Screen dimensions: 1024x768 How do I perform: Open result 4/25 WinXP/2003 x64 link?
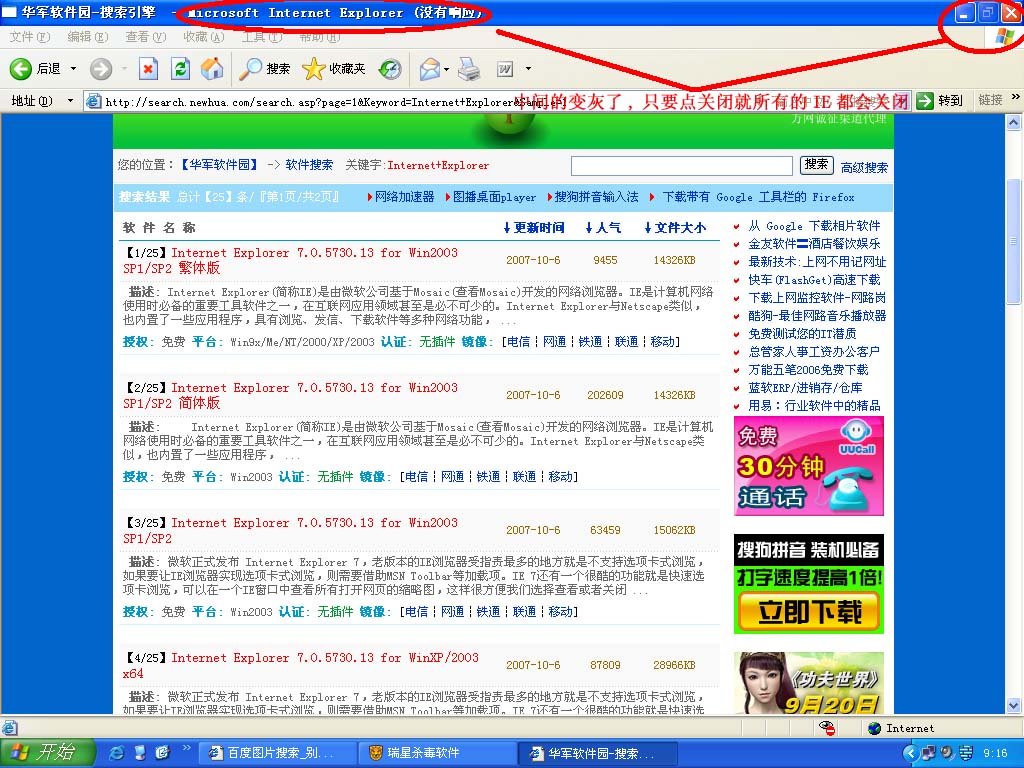[x=301, y=665]
